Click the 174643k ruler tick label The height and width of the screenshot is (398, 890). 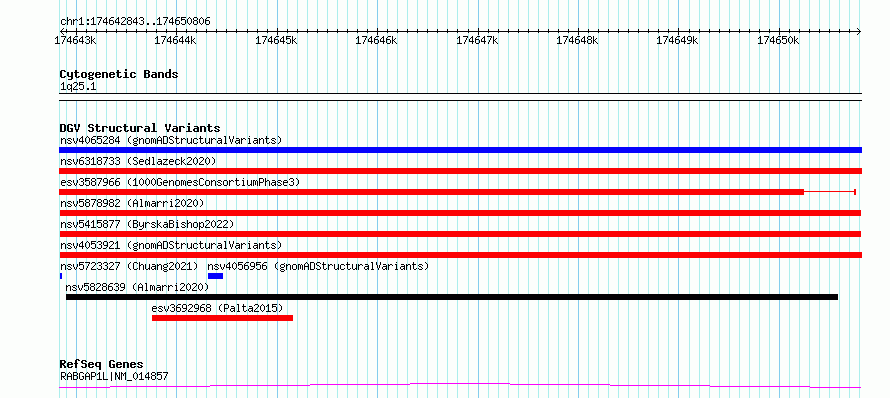tap(75, 41)
